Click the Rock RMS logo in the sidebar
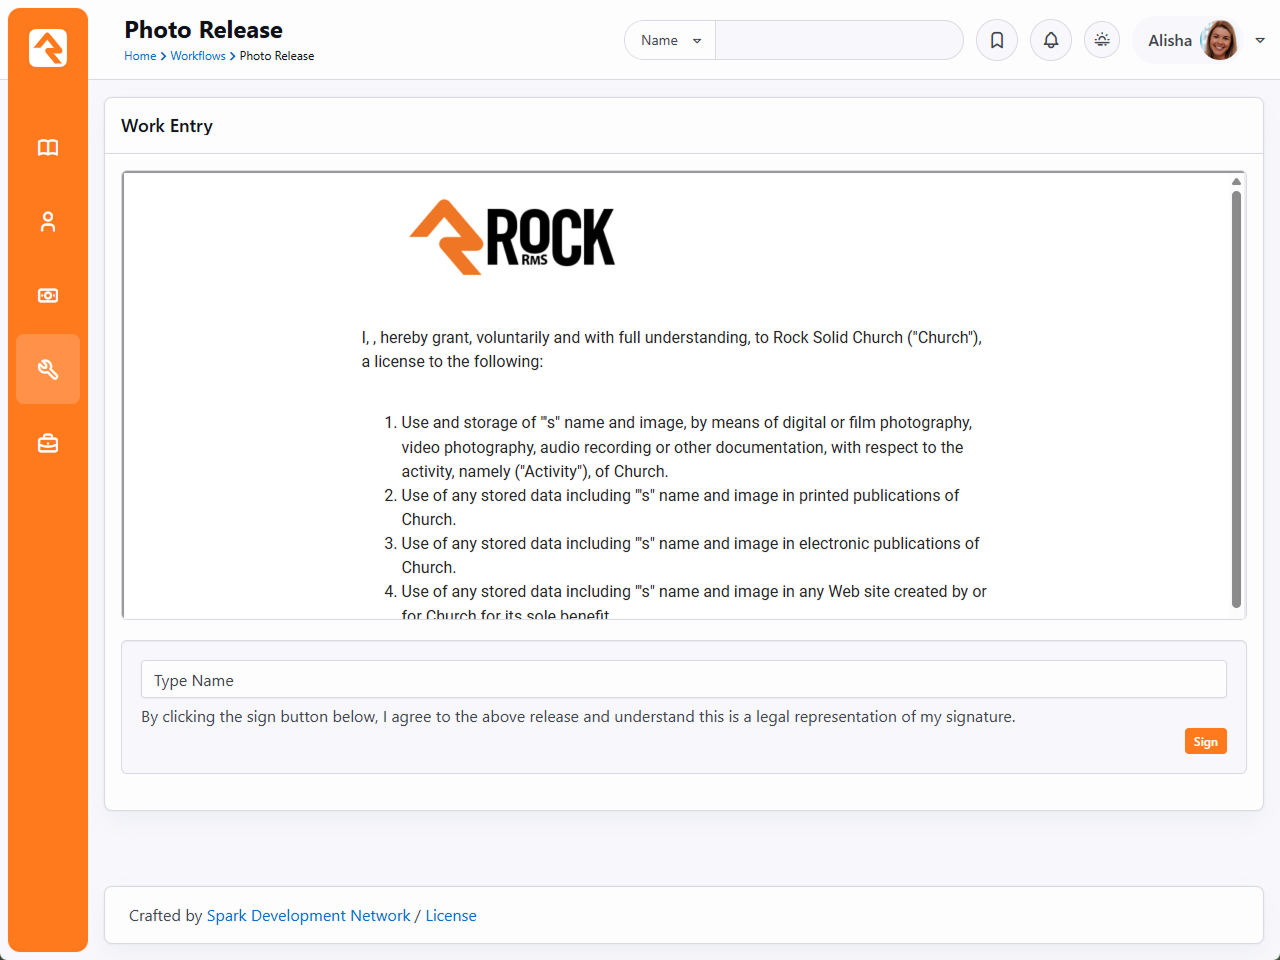This screenshot has height=960, width=1280. click(x=48, y=48)
